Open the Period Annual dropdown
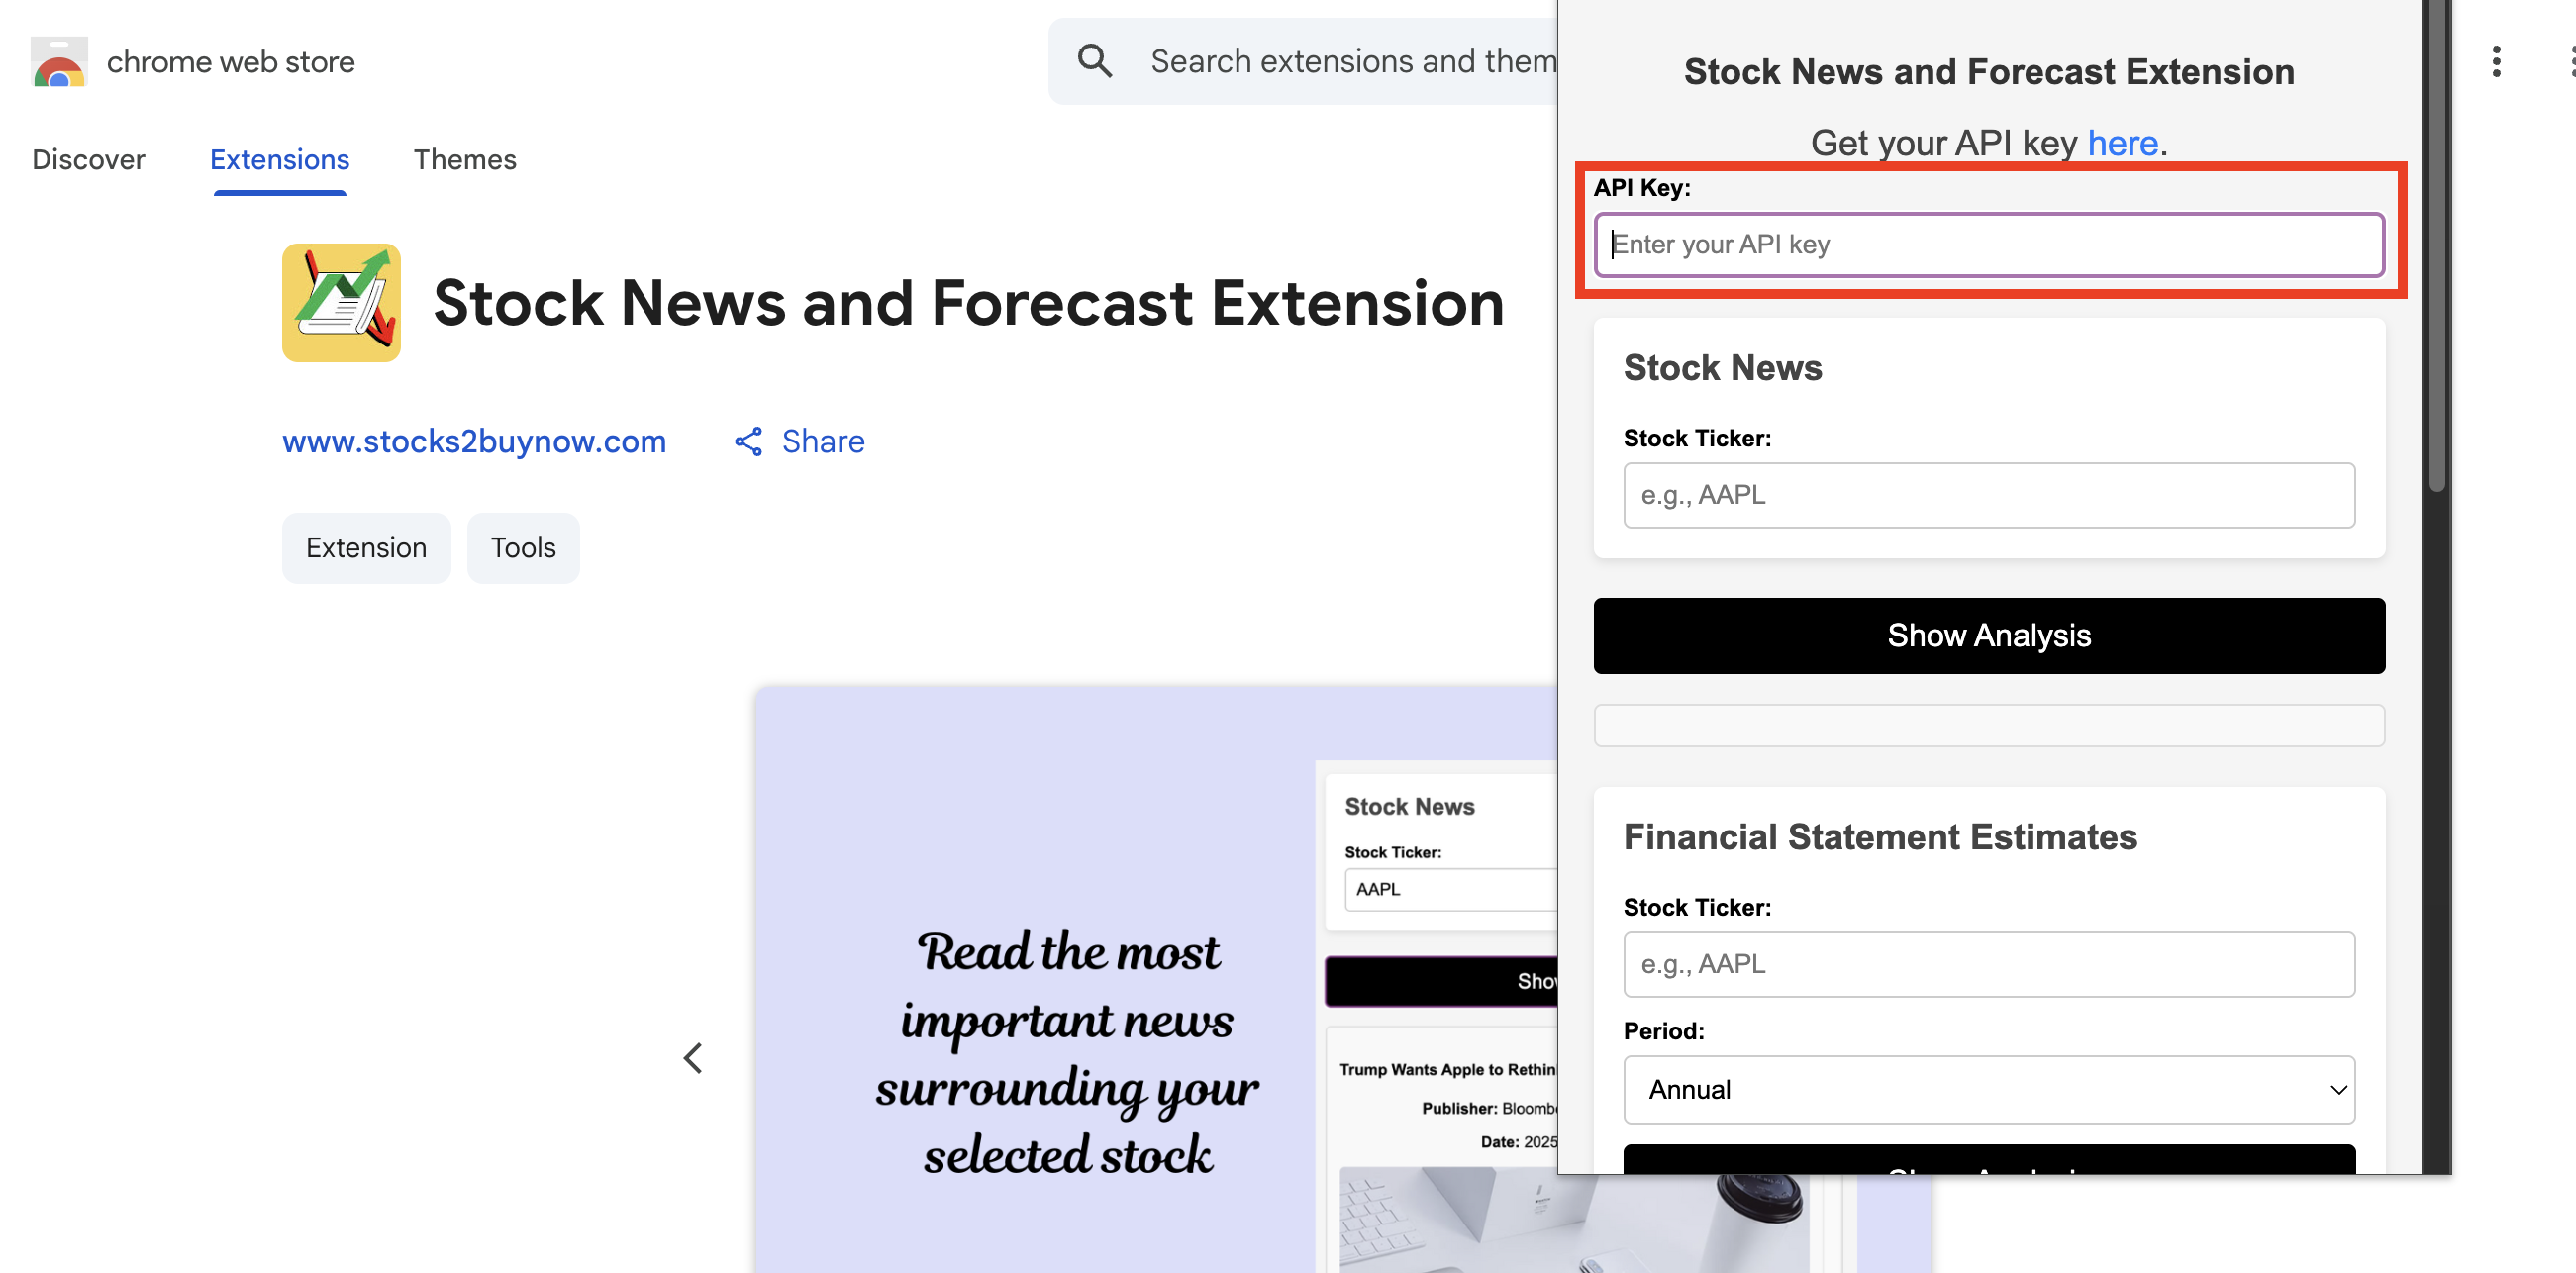This screenshot has width=2576, height=1273. (1989, 1089)
